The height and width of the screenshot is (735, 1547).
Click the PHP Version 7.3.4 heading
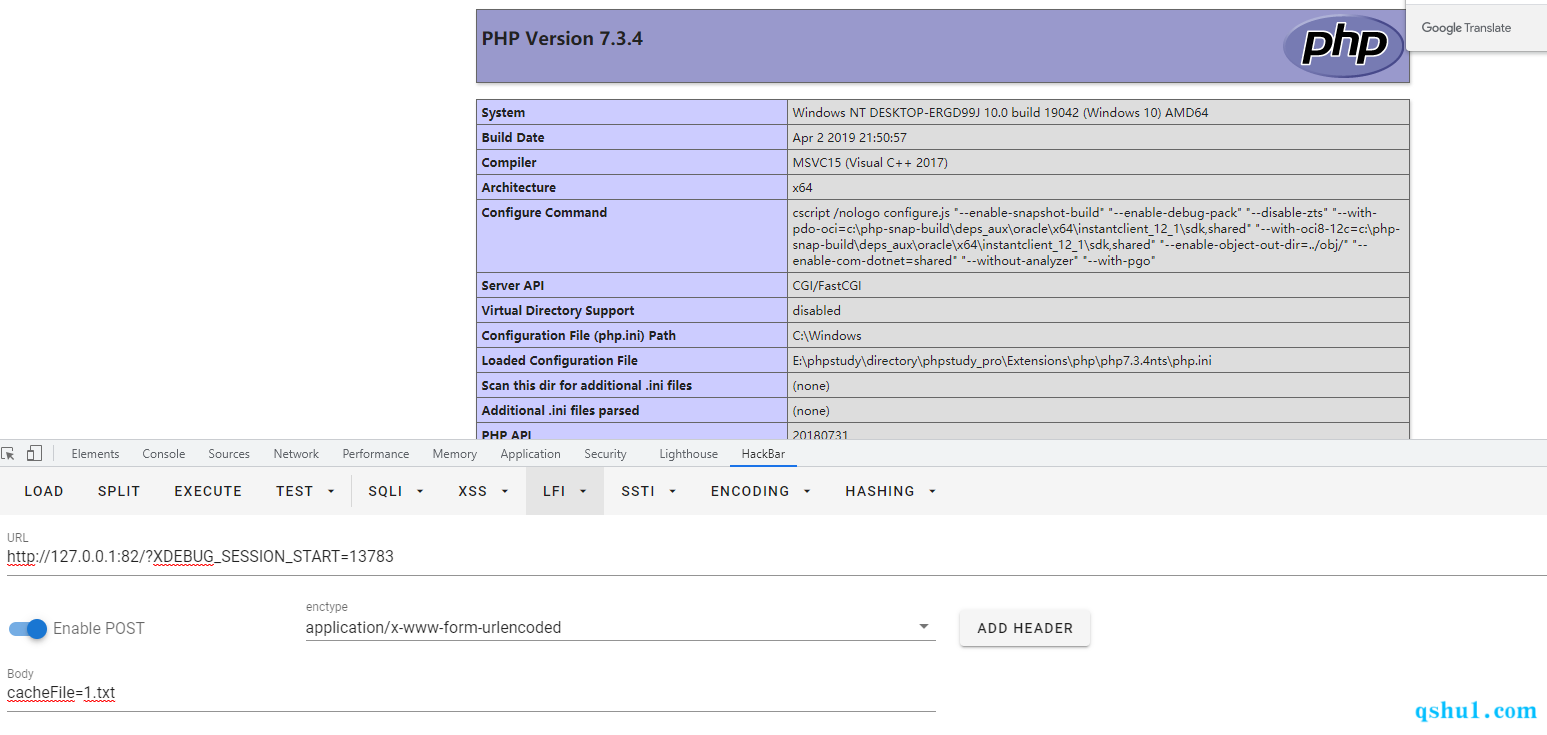[x=562, y=39]
